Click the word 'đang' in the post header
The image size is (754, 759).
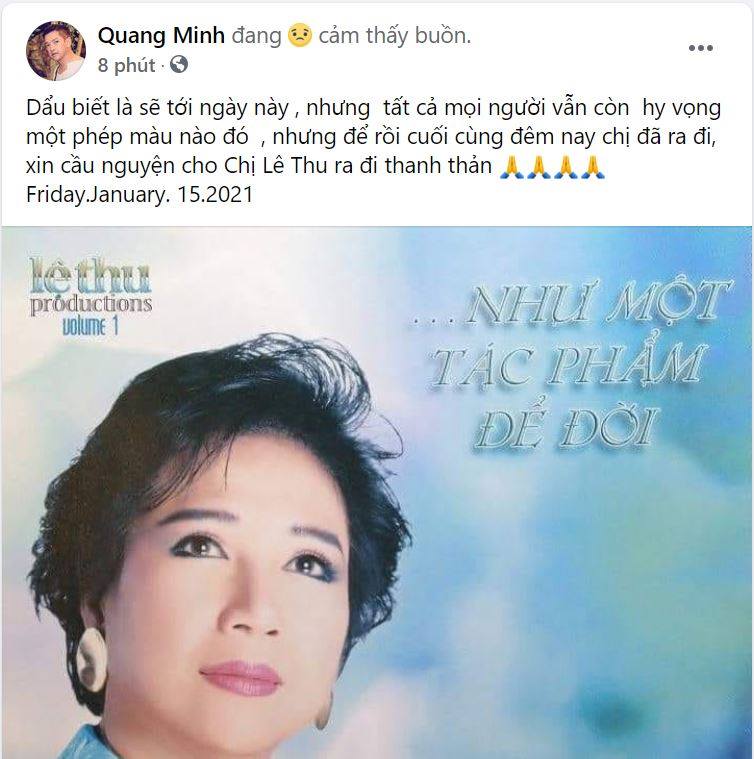click(256, 37)
